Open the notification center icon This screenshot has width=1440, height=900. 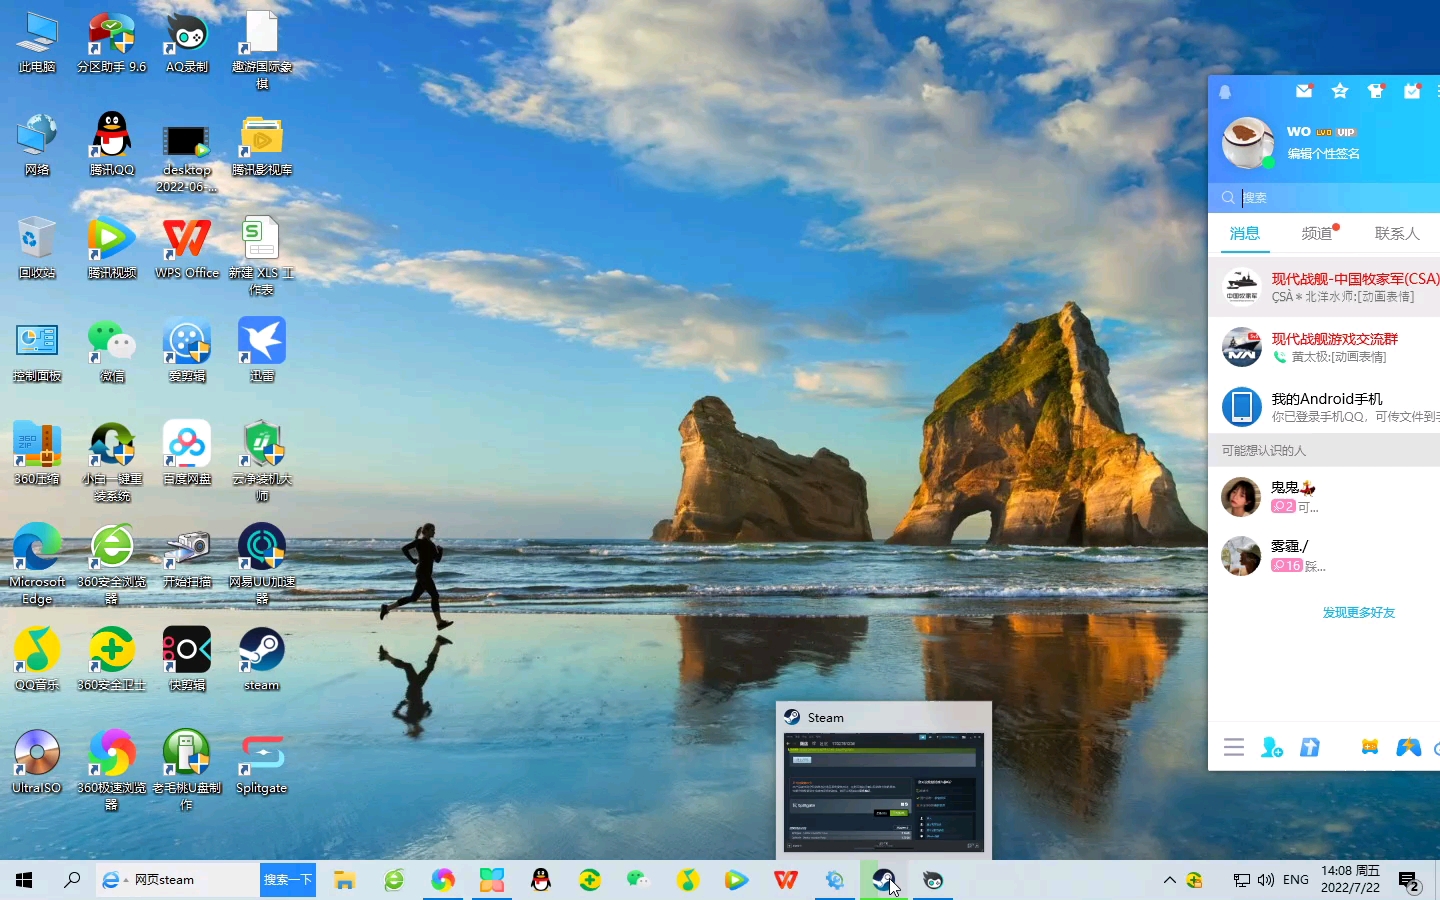(x=1410, y=881)
